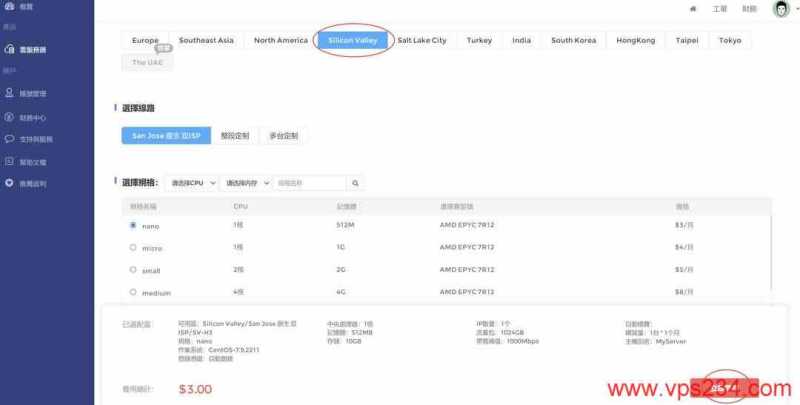Viewport: 800px width, 405px height.
Task: Click the small row's 2G memory cell
Action: point(341,269)
